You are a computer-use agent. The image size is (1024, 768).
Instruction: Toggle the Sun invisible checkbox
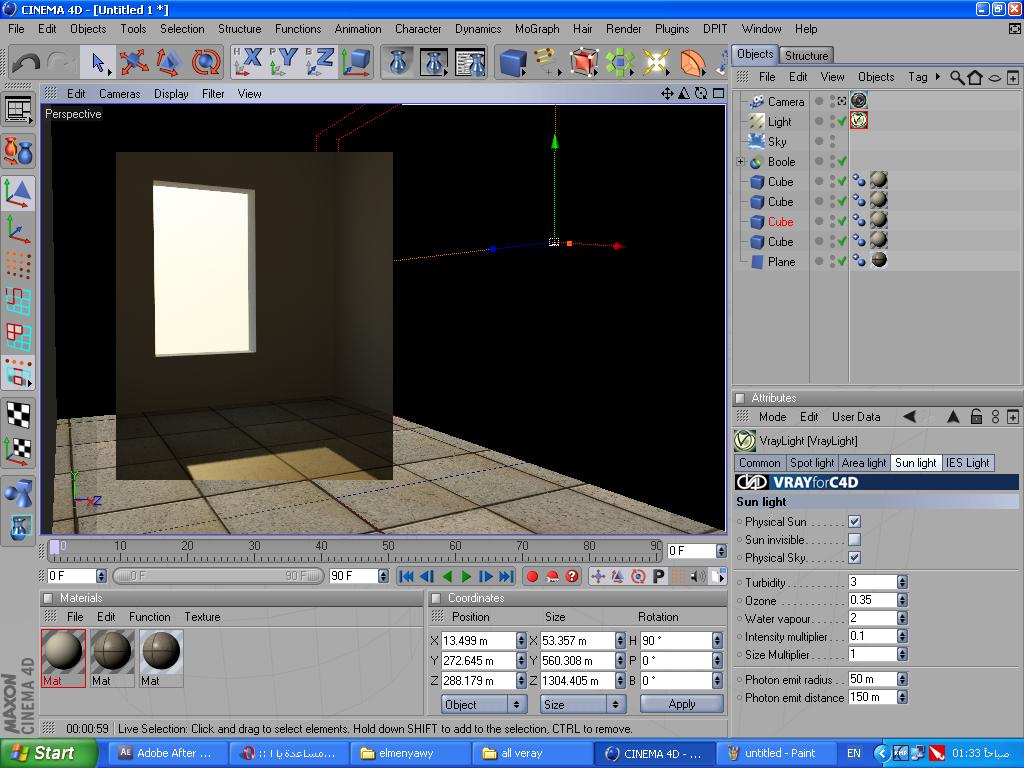[854, 539]
